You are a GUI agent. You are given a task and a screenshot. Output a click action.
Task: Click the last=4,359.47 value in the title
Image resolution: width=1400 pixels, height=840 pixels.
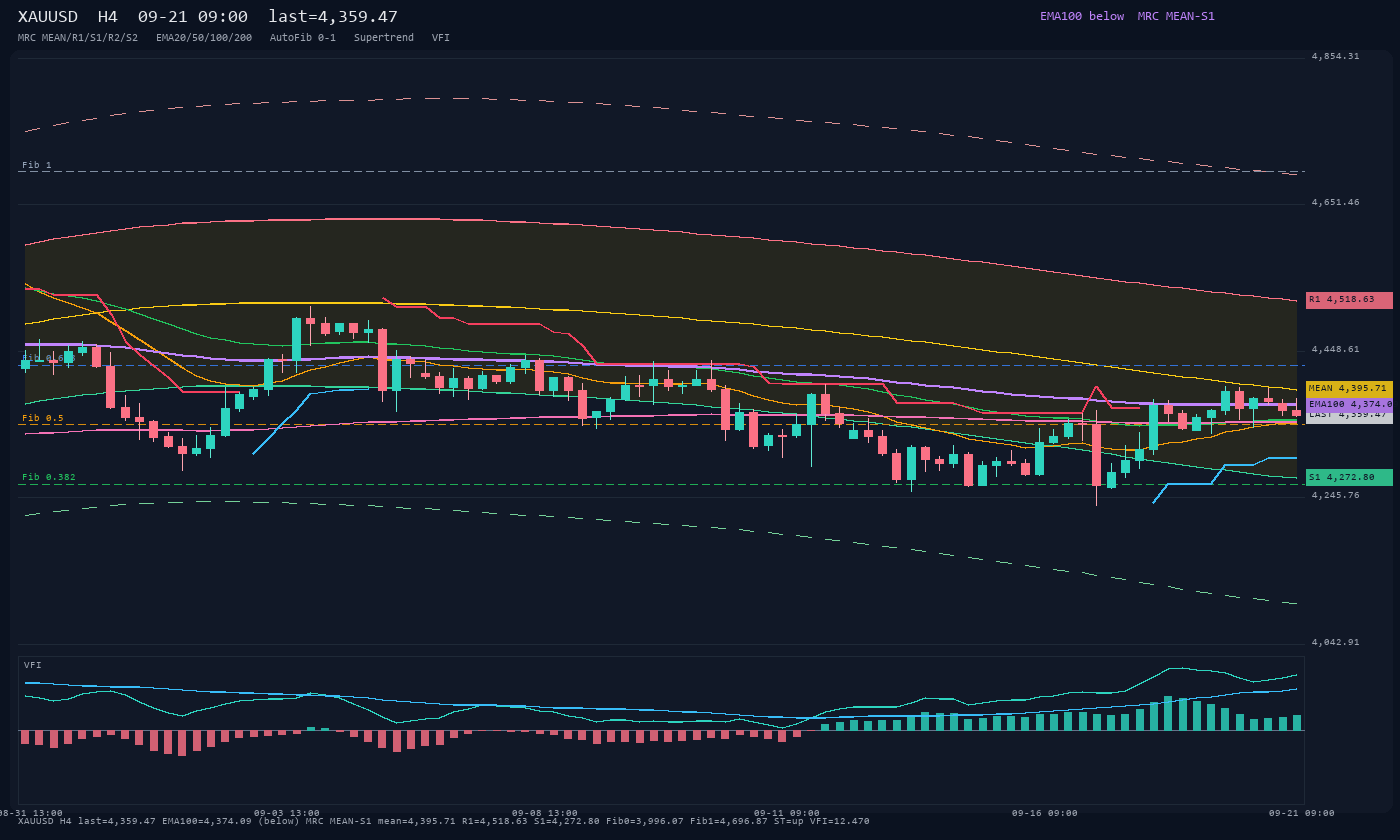pyautogui.click(x=333, y=17)
